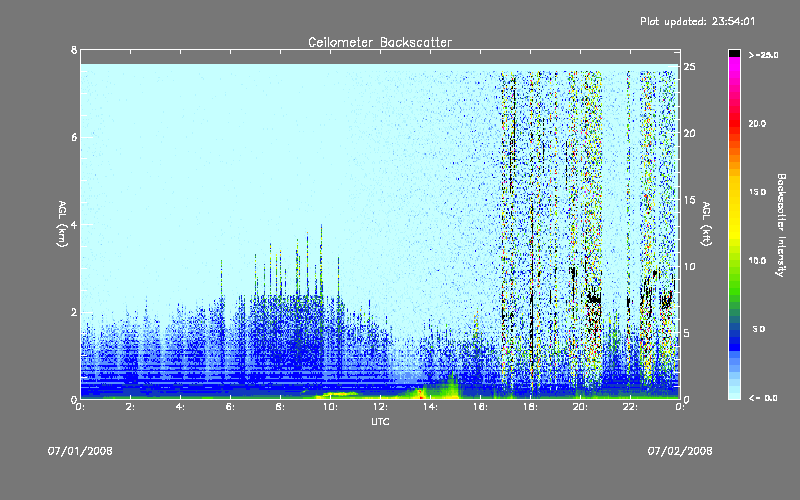
Task: Click the "15" tick on kft axis
Action: (x=689, y=200)
